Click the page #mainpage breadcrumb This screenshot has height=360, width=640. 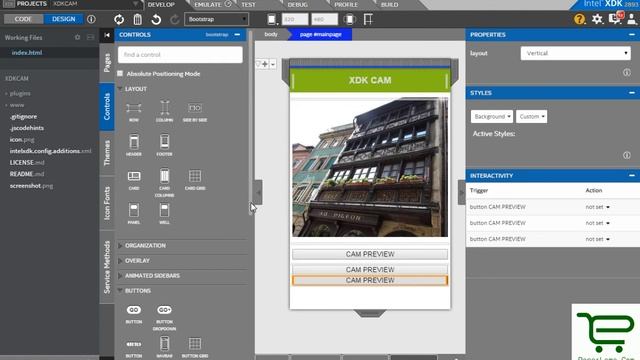[x=320, y=34]
